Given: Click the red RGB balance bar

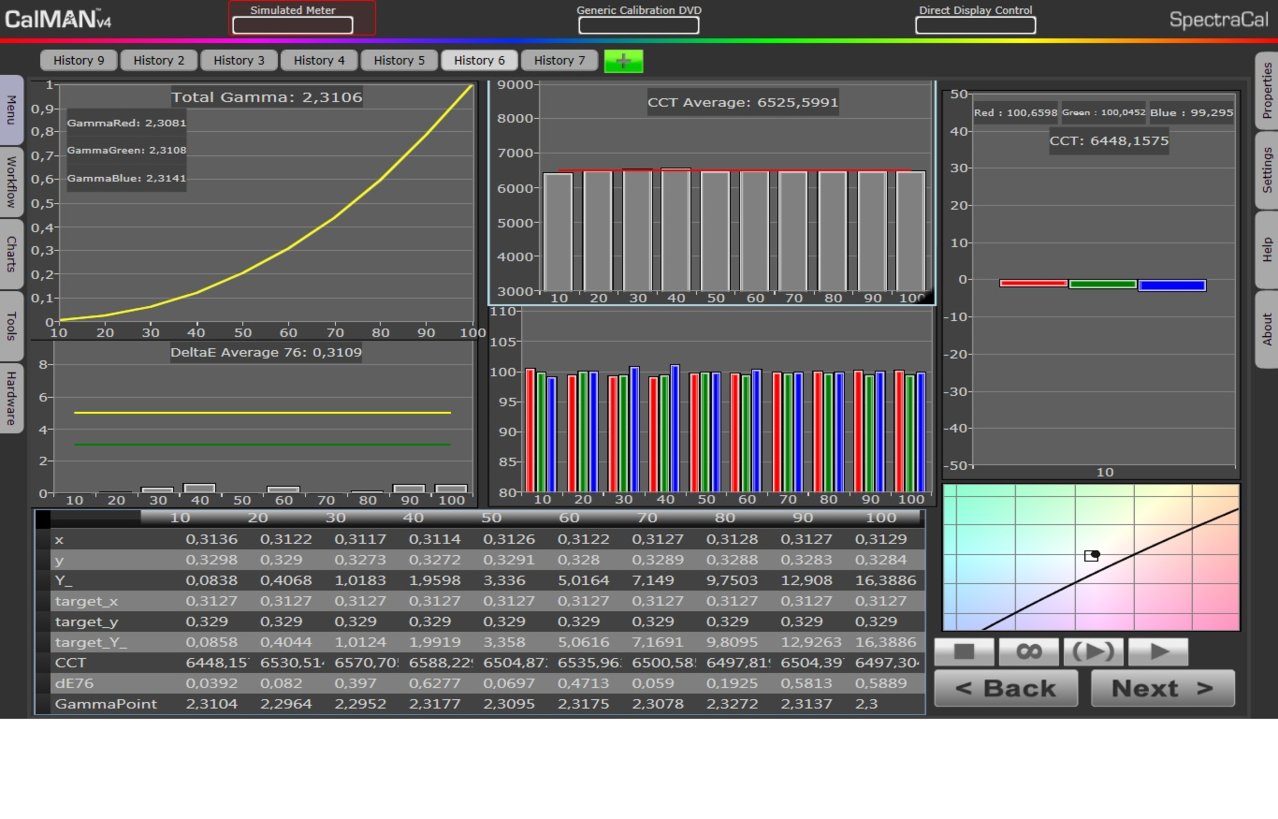Looking at the screenshot, I should pyautogui.click(x=1034, y=283).
